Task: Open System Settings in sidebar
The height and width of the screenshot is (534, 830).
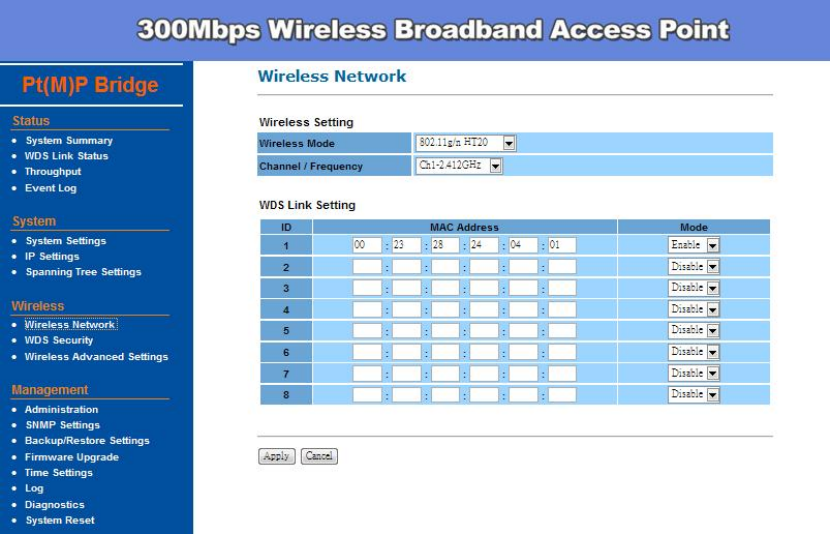Action: pyautogui.click(x=66, y=241)
